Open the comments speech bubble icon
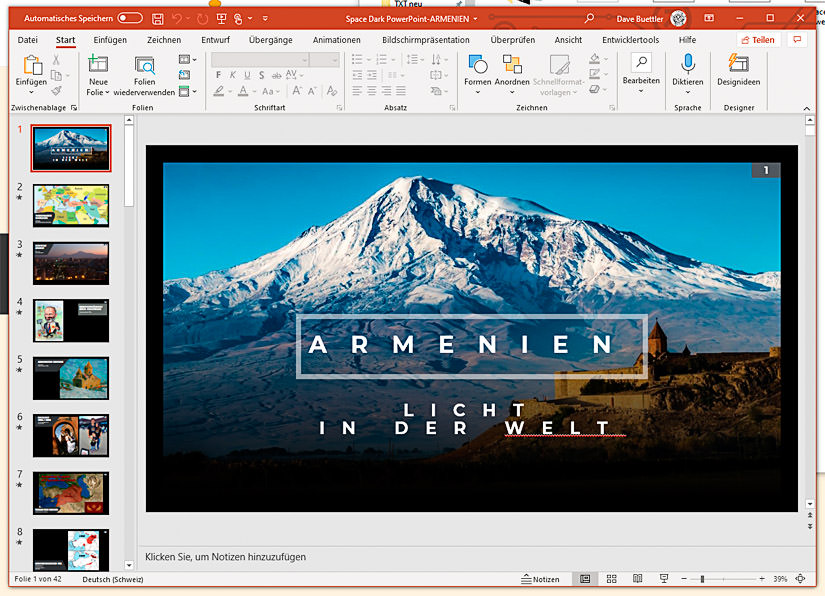This screenshot has height=596, width=825. 798,40
